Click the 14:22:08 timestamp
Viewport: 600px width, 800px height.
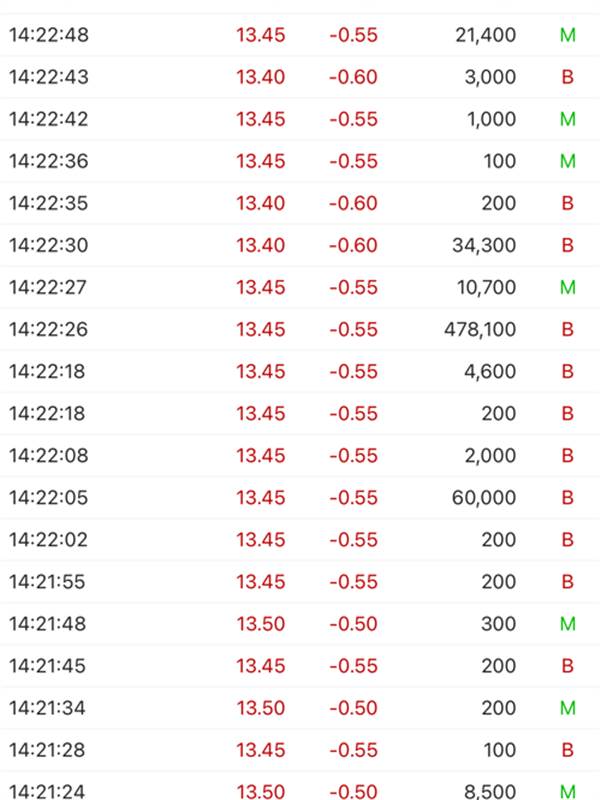tap(48, 456)
